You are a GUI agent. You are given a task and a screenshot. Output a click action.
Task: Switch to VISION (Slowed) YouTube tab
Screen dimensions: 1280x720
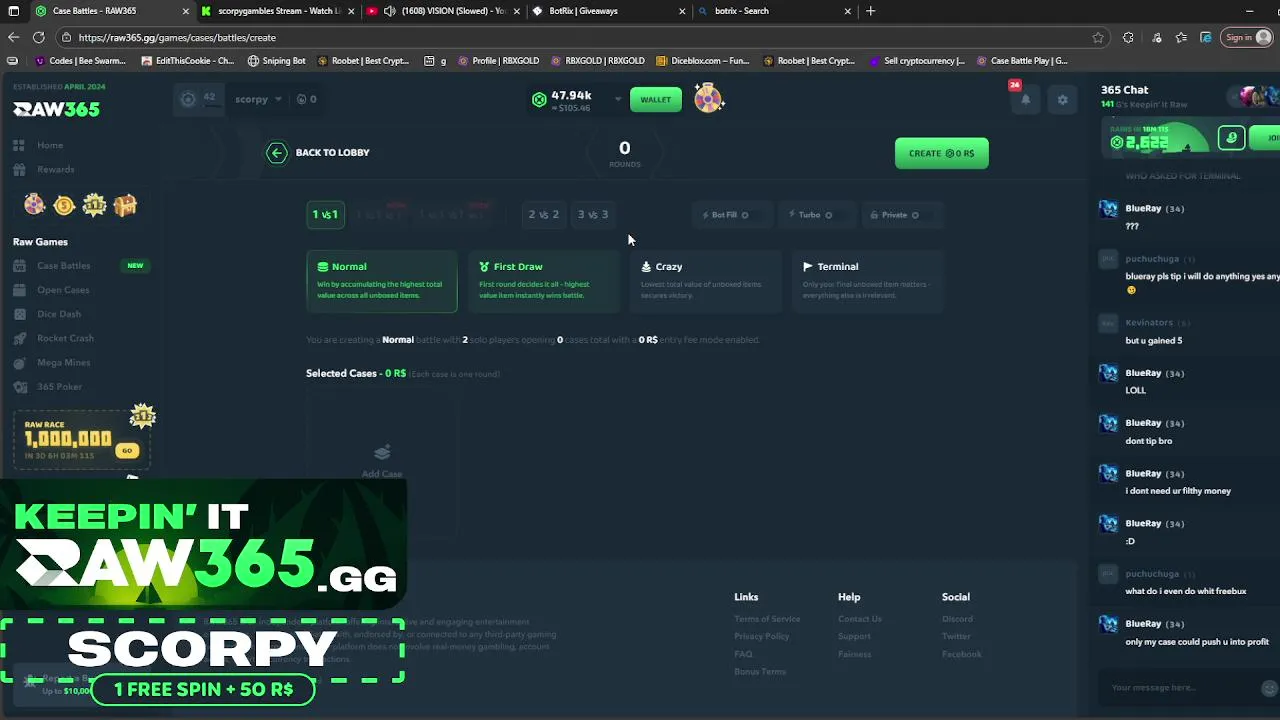(x=442, y=11)
